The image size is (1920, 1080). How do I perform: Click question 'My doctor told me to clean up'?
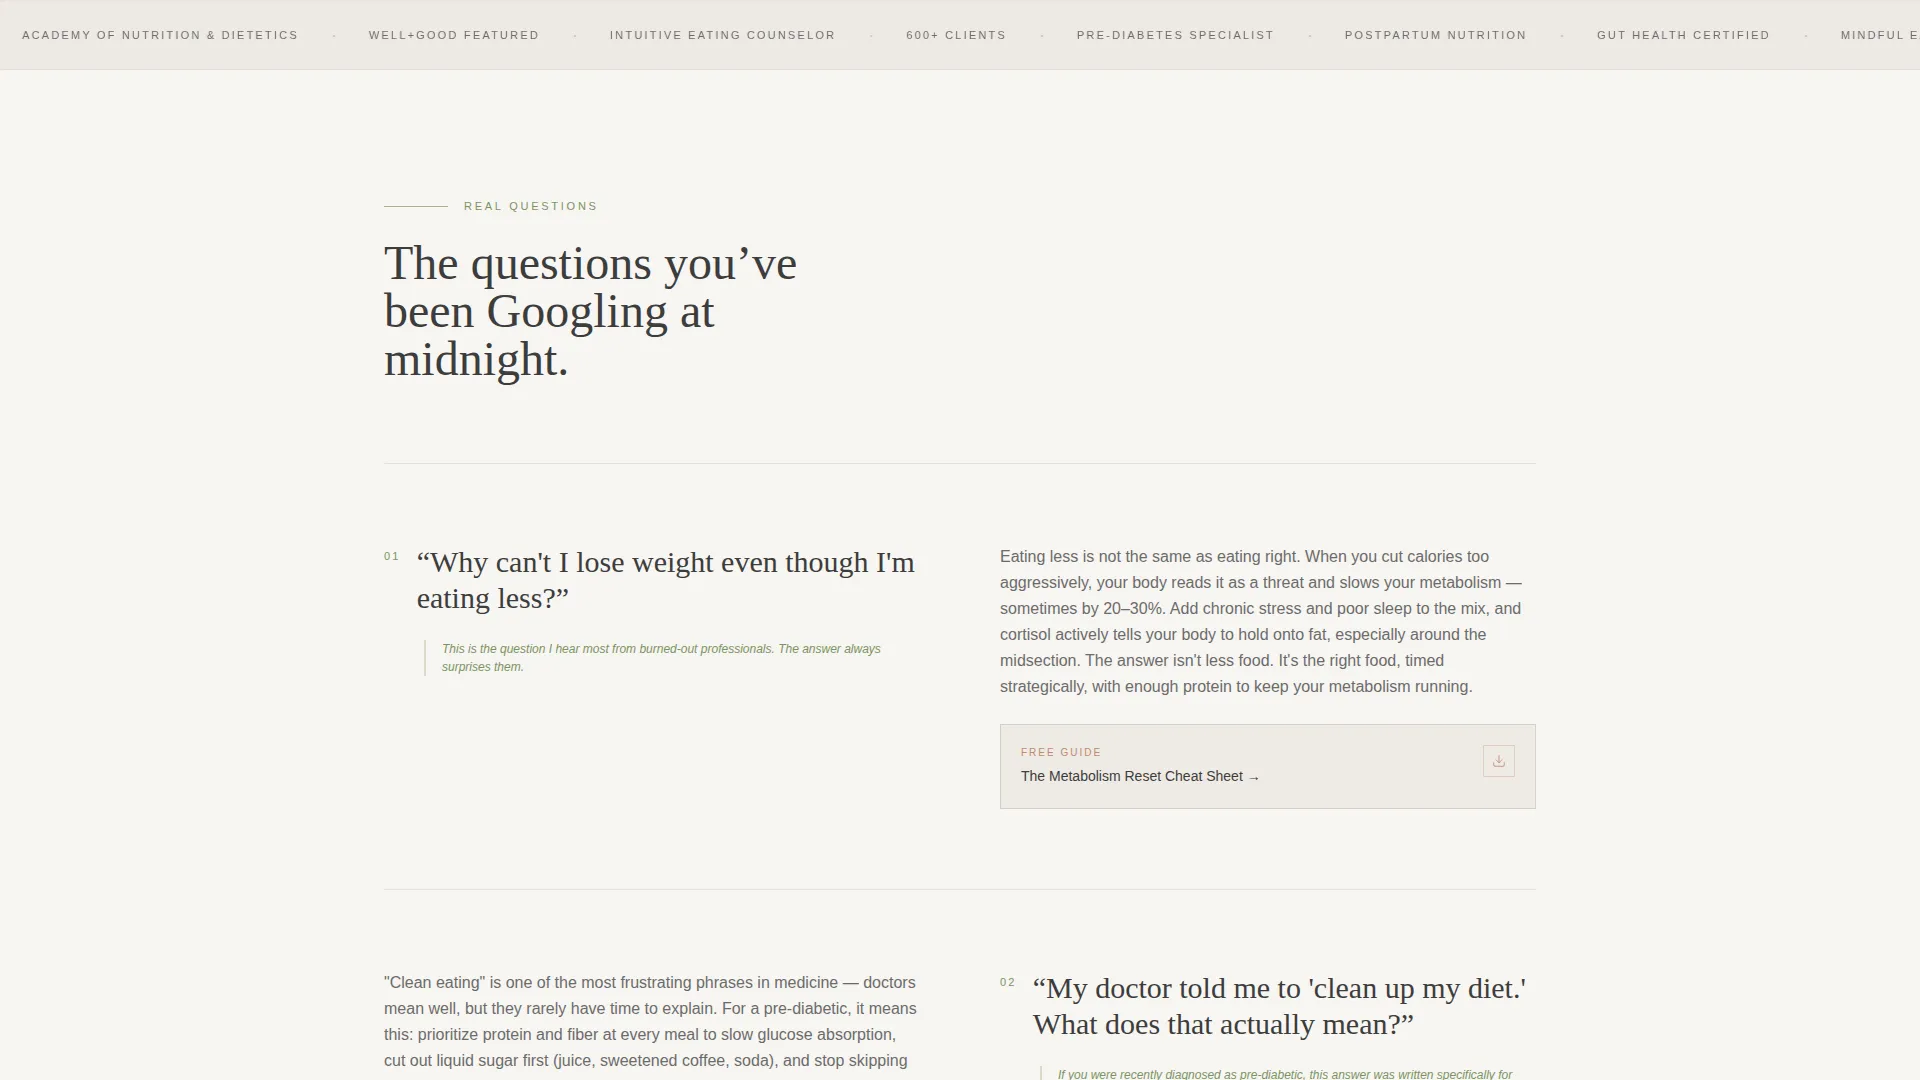[1280, 1006]
